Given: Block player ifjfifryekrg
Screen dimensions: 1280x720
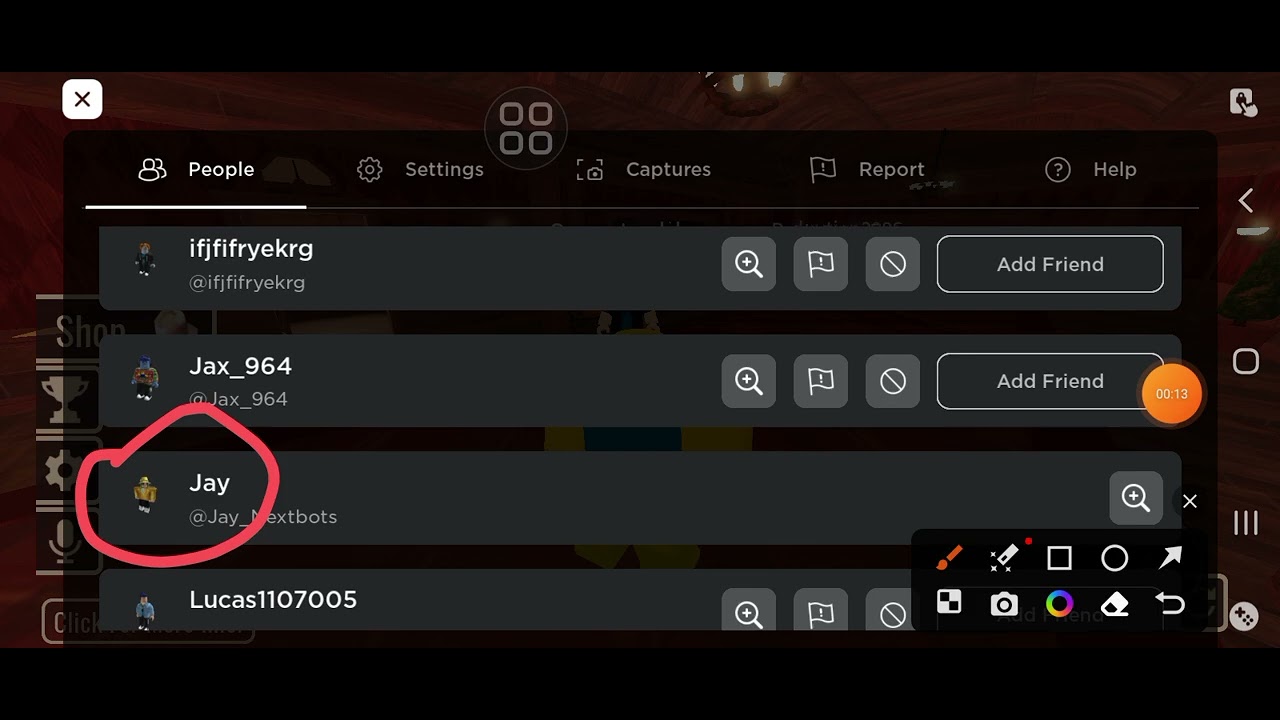Looking at the screenshot, I should click(x=893, y=264).
